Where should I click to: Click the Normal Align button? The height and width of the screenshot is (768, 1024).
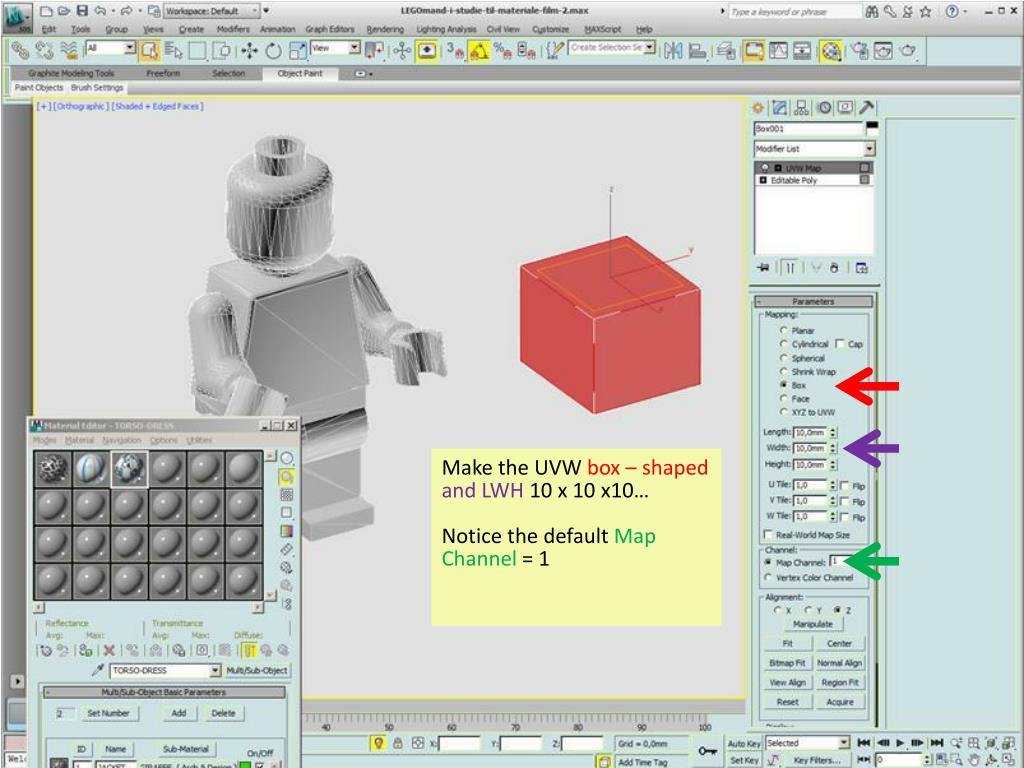840,663
